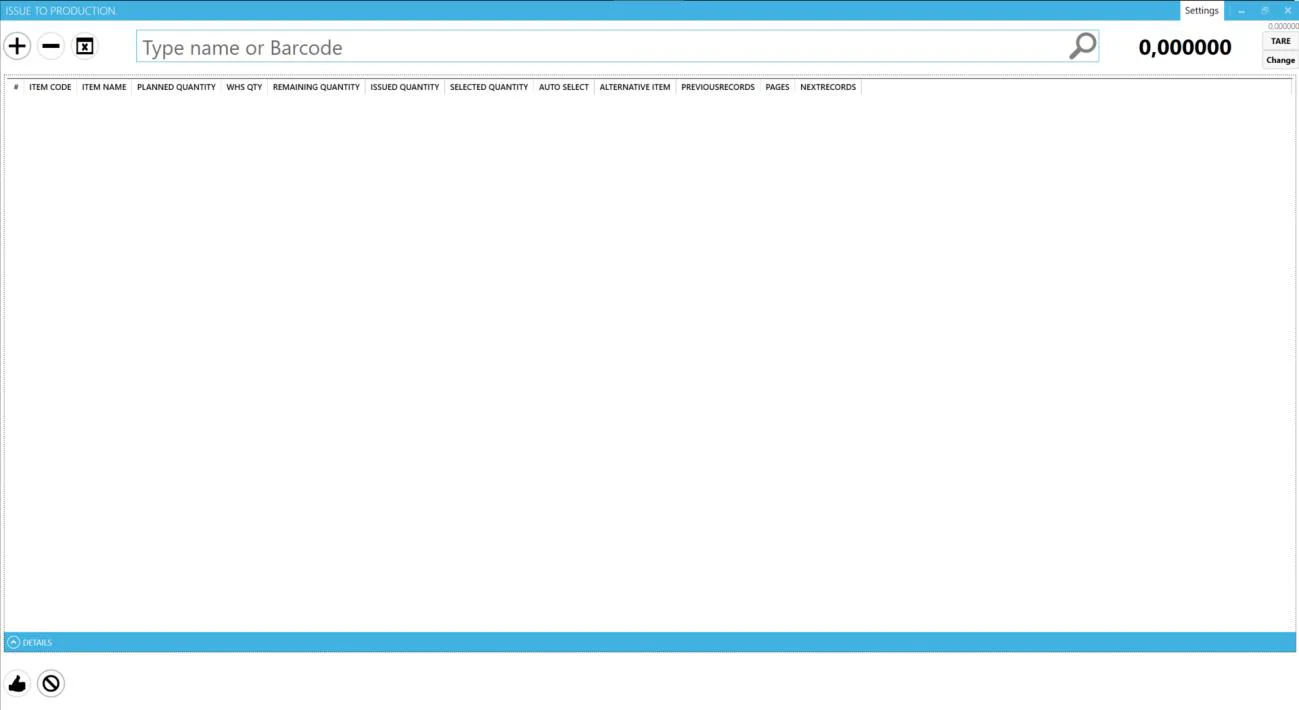Select the Planned Quantity column header
Screen dimensions: 1299x710
[176, 87]
